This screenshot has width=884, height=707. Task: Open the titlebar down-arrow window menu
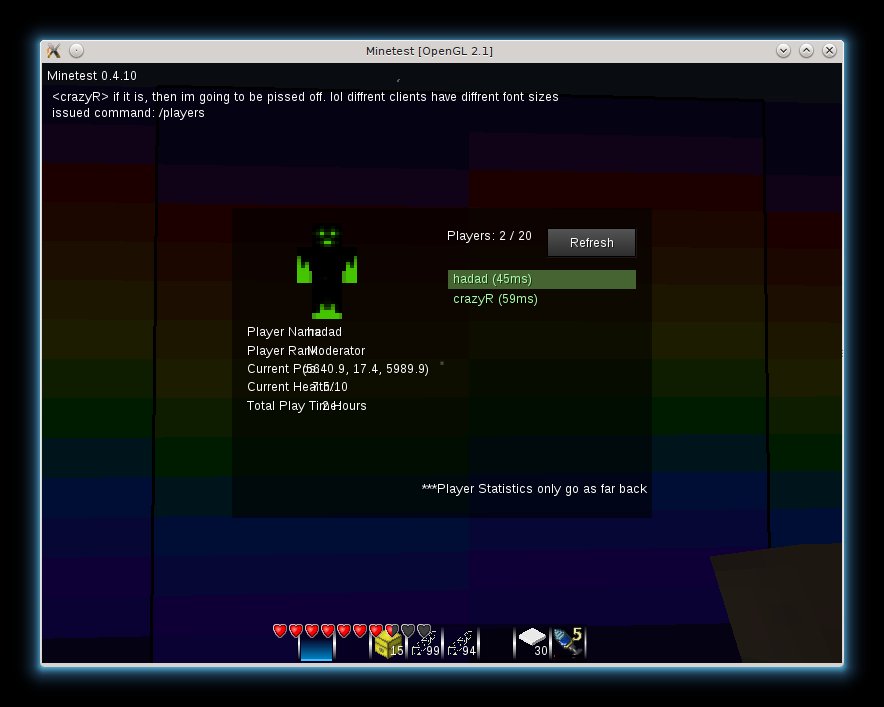point(783,51)
